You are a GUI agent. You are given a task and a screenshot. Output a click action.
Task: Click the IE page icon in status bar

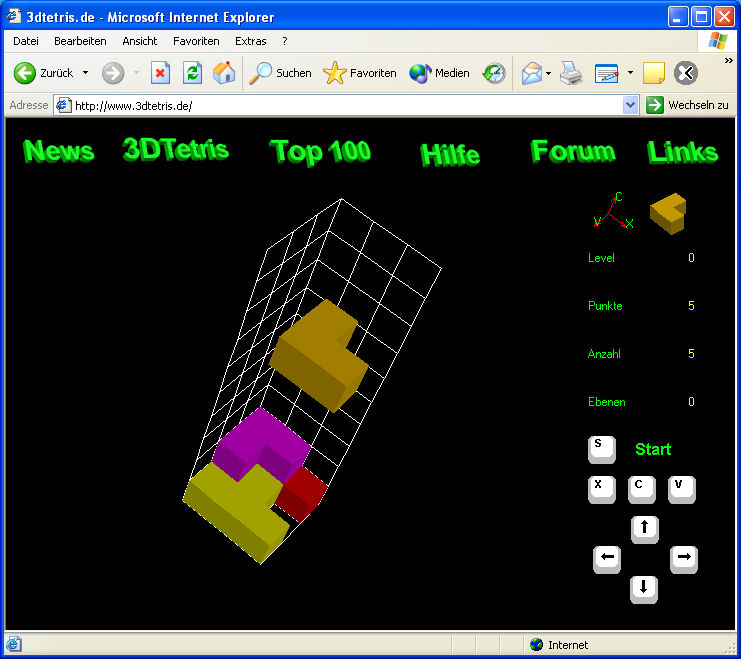(14, 644)
